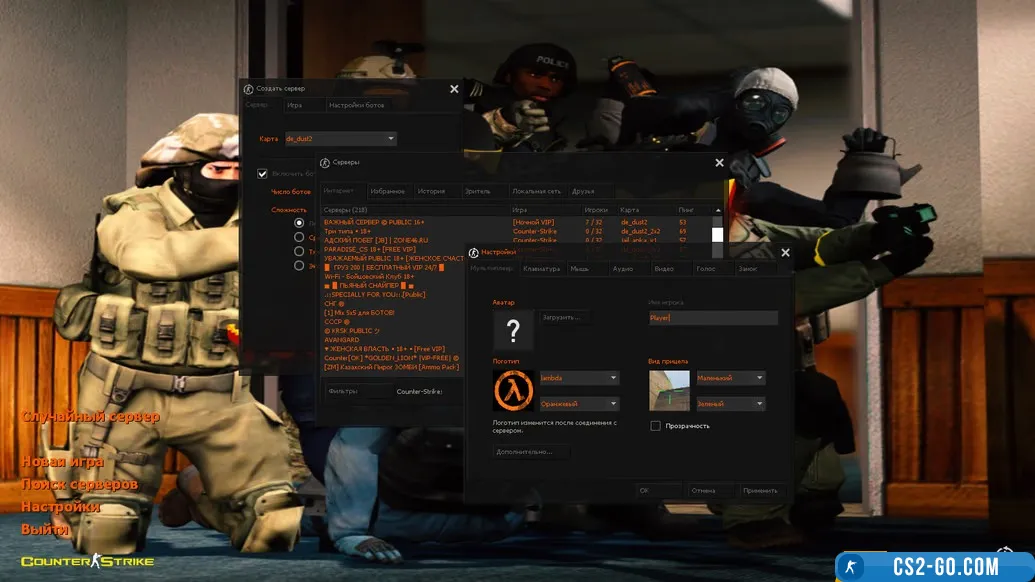Open the Избранное servers tab

387,191
